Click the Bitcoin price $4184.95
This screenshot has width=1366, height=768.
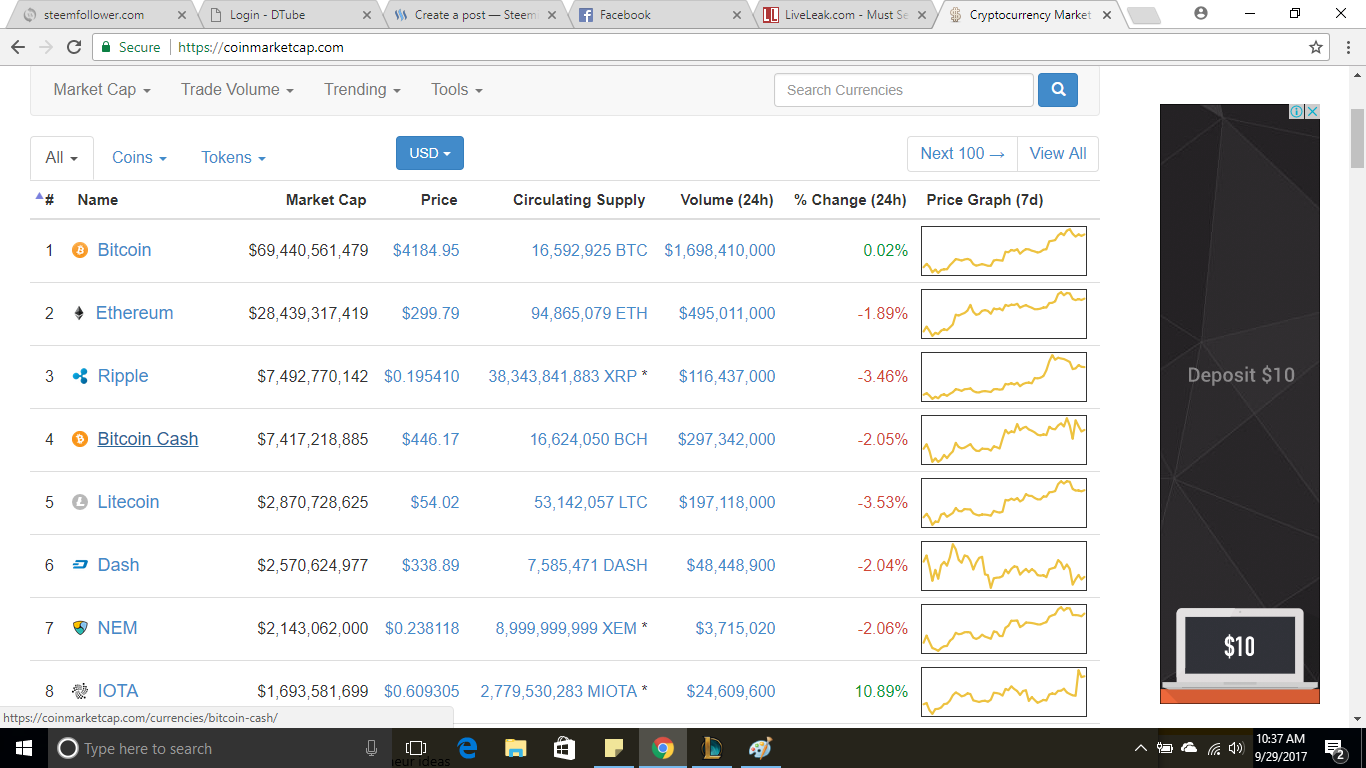[426, 250]
